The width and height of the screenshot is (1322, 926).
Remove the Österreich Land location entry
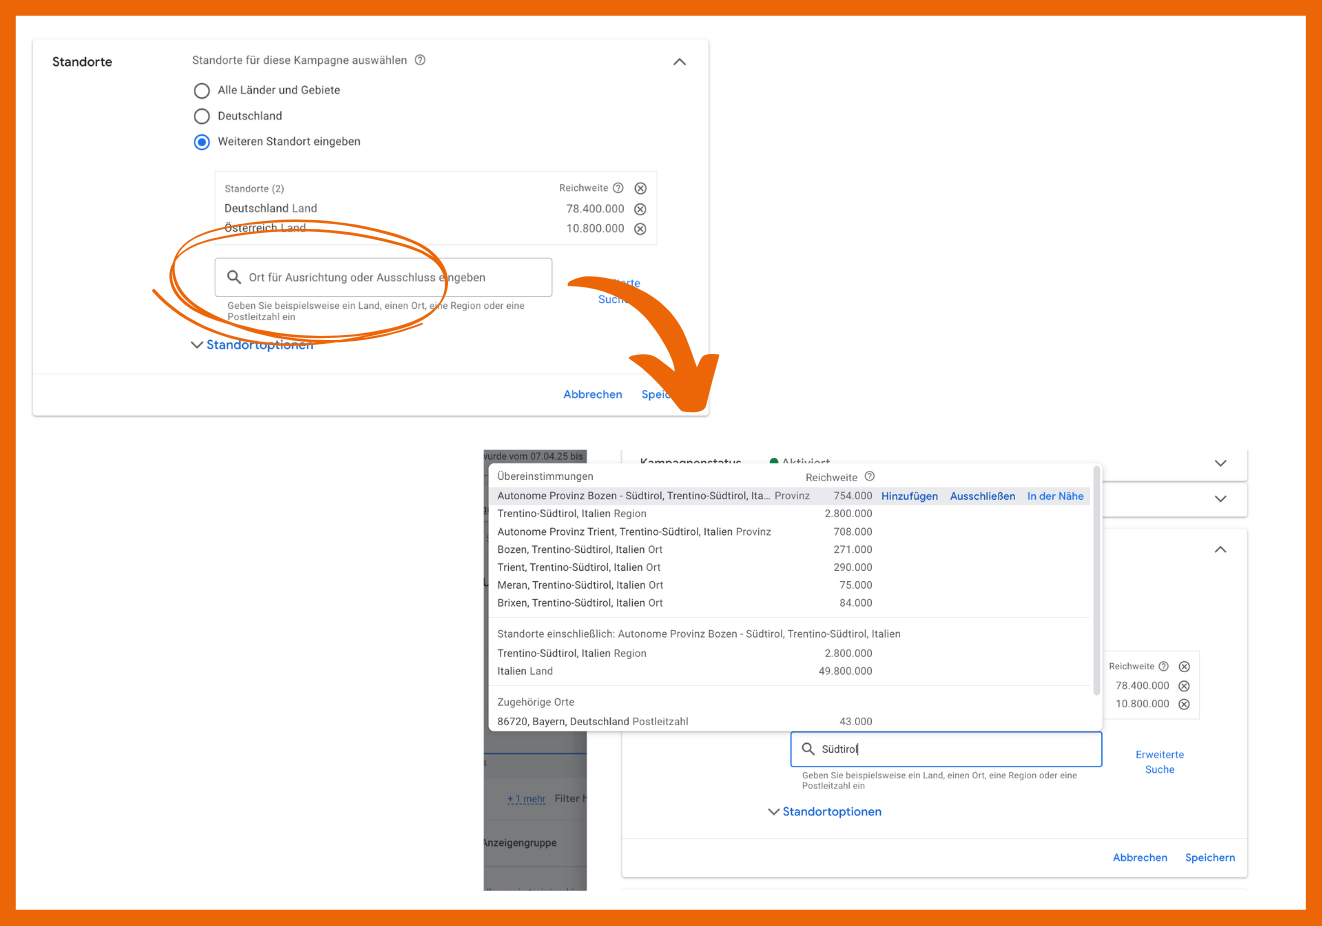[640, 229]
